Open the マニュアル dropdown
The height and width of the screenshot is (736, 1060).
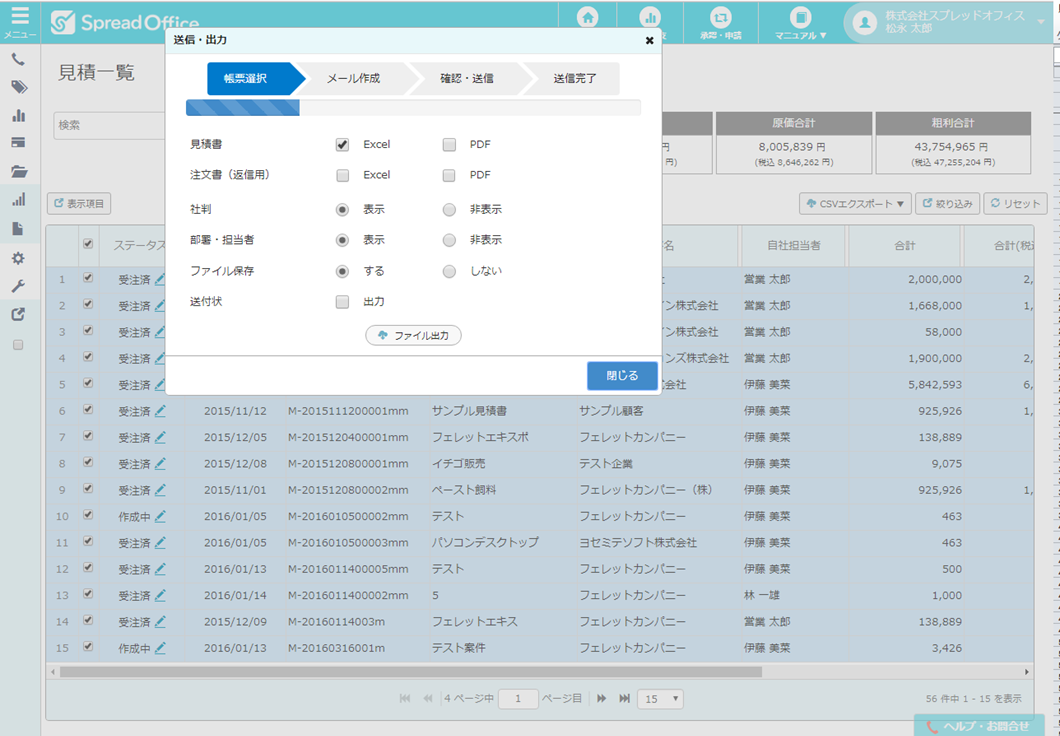(x=800, y=22)
